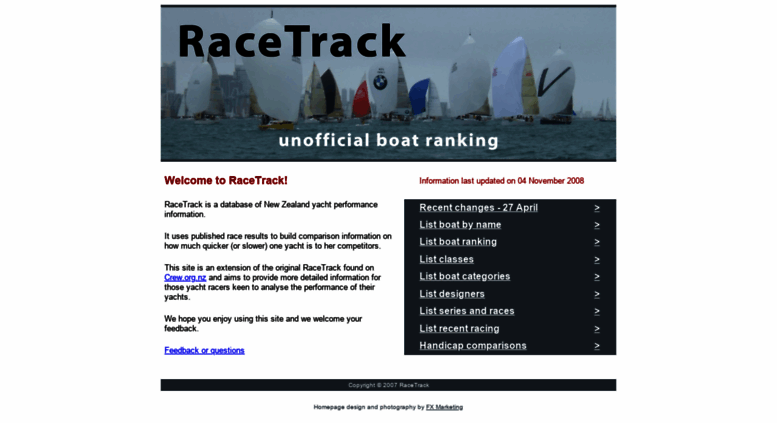Open List boat categories link
The height and width of the screenshot is (423, 777).
point(464,276)
